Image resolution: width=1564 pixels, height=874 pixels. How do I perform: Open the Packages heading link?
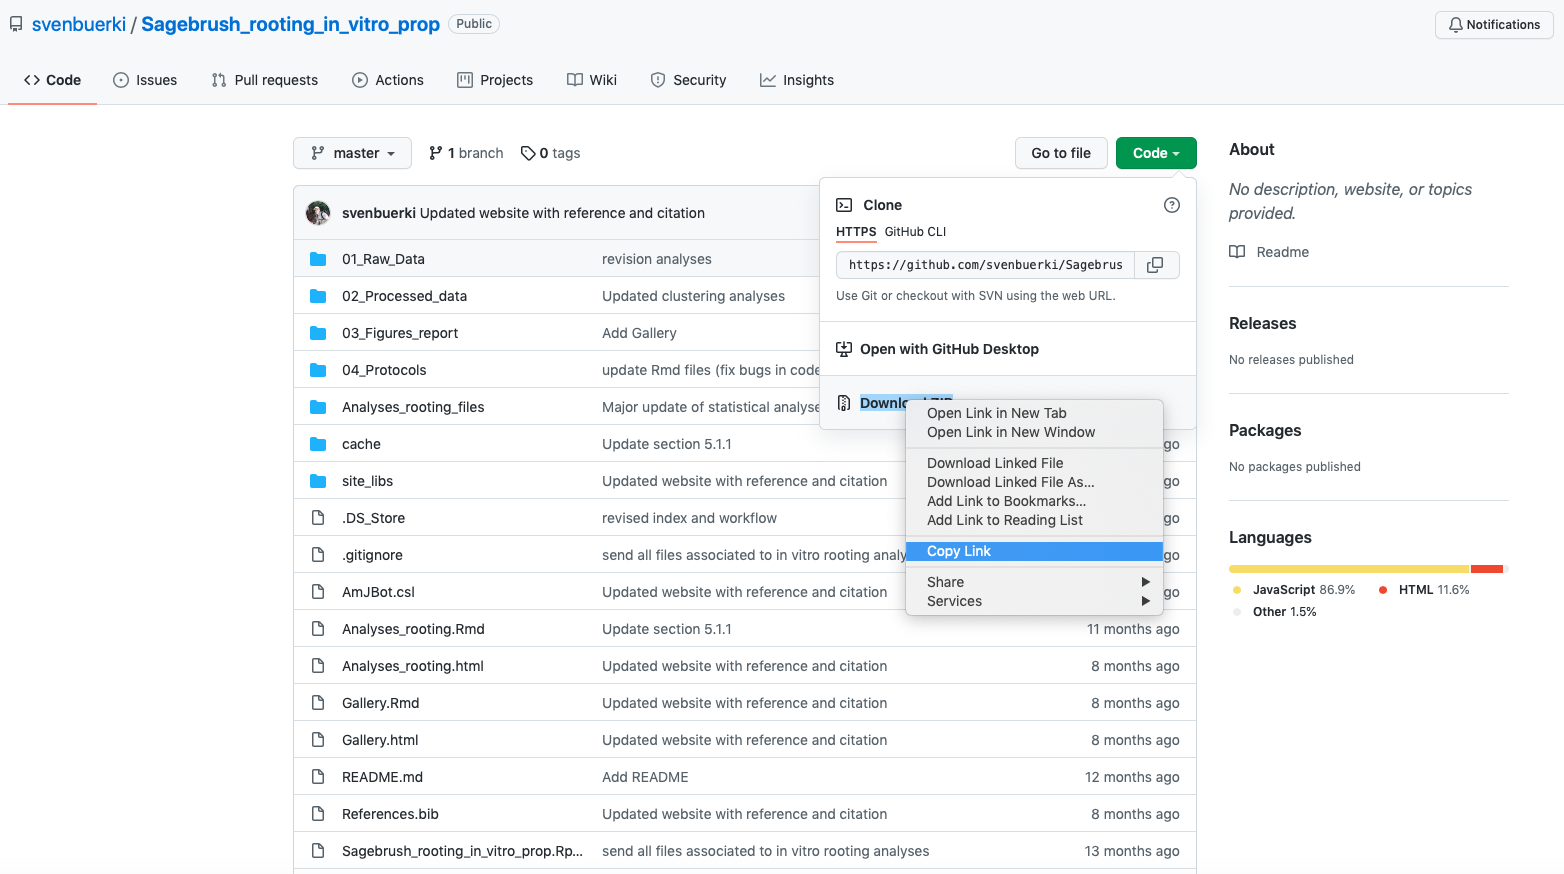1265,430
